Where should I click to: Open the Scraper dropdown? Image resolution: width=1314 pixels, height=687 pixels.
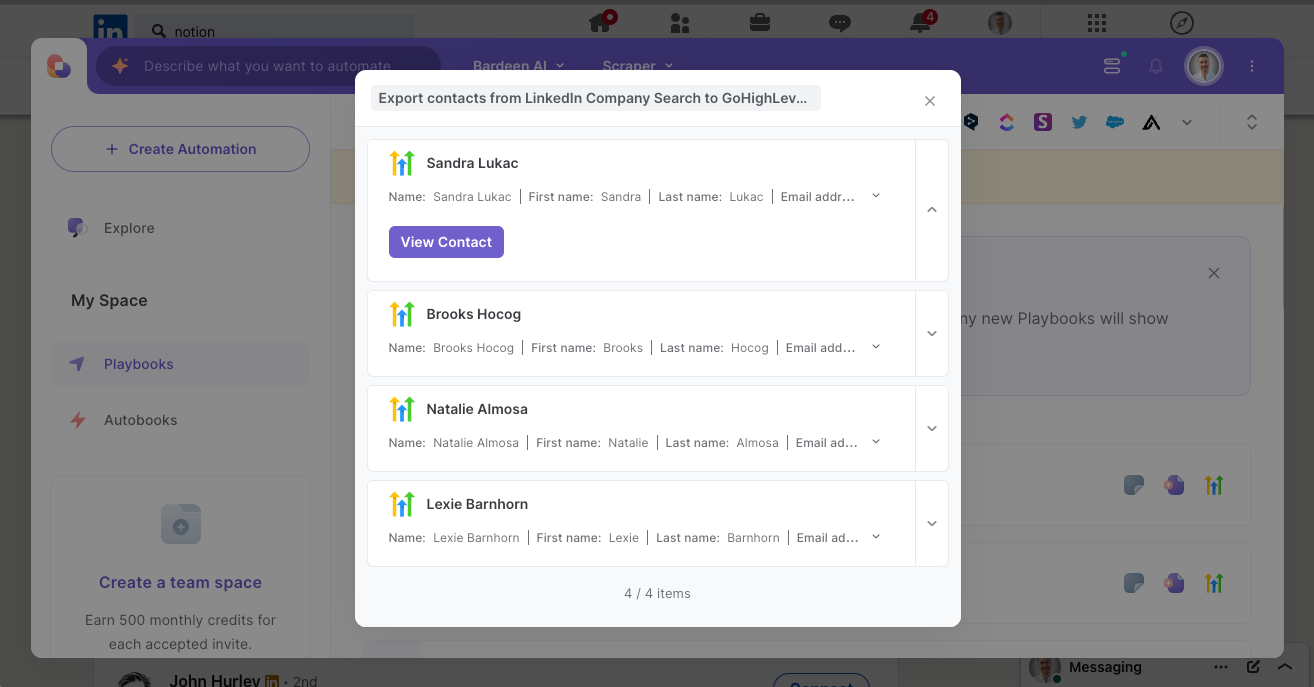638,66
